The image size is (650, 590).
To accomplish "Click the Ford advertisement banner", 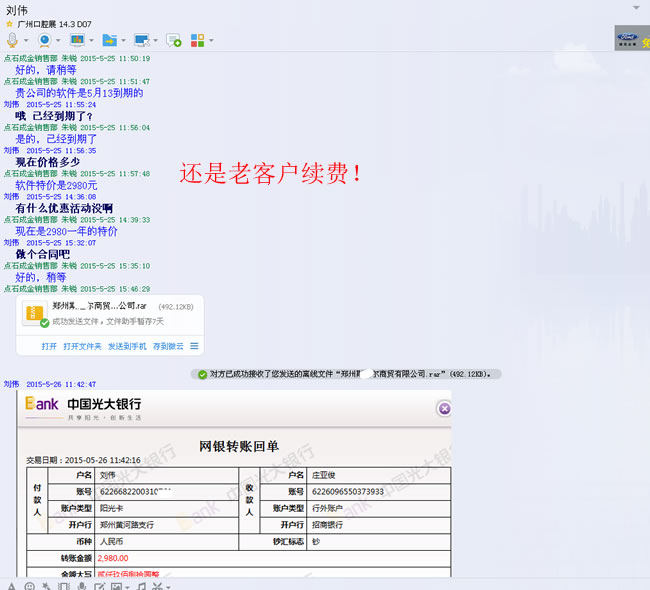I will [632, 38].
